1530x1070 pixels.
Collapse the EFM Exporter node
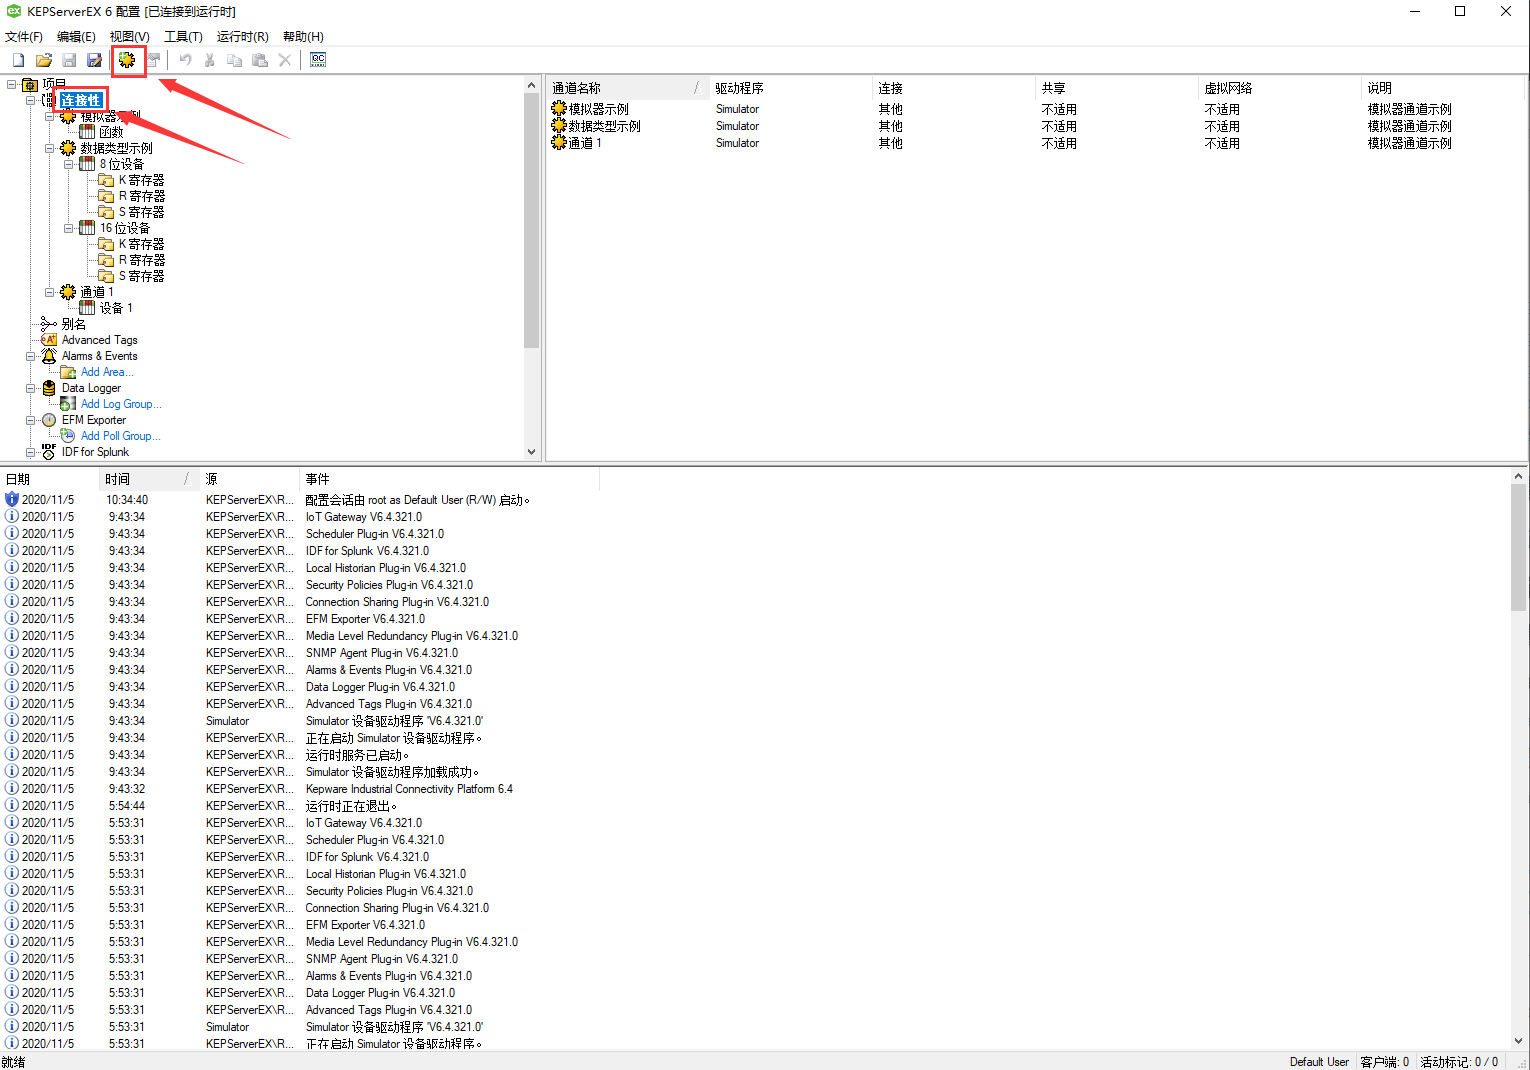[30, 420]
